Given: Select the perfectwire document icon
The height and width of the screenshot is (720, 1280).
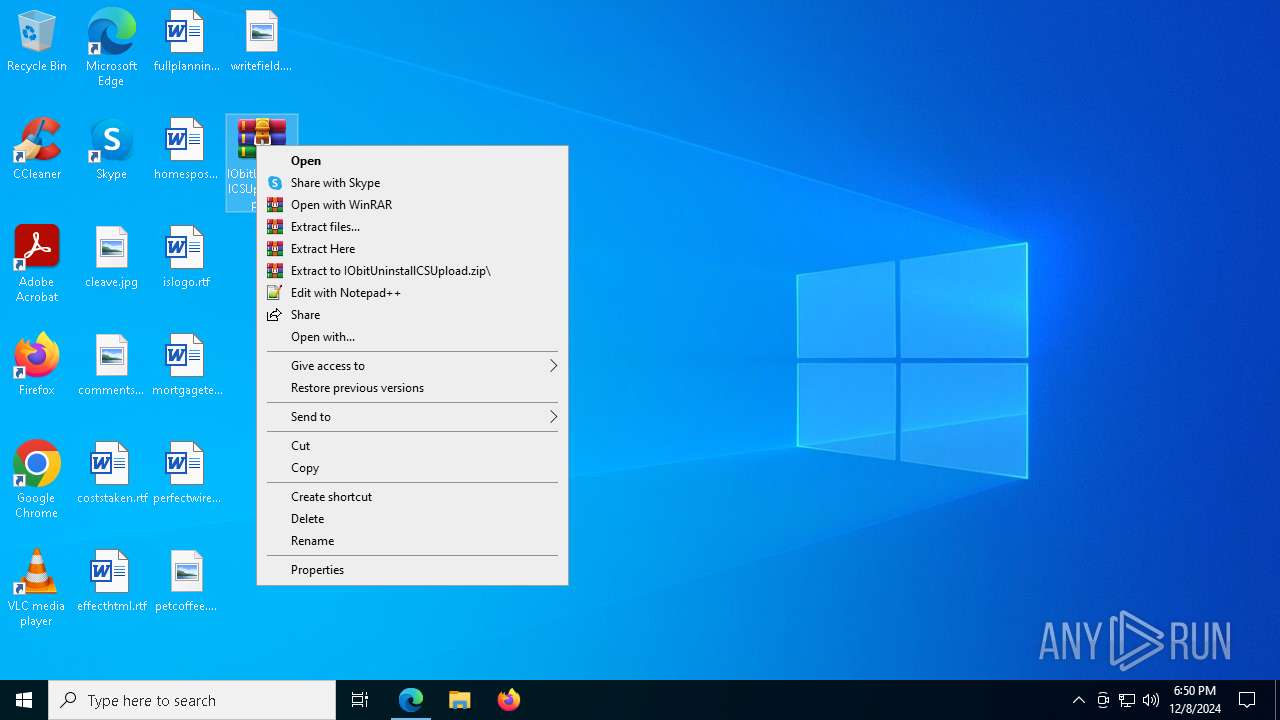Looking at the screenshot, I should click(186, 474).
